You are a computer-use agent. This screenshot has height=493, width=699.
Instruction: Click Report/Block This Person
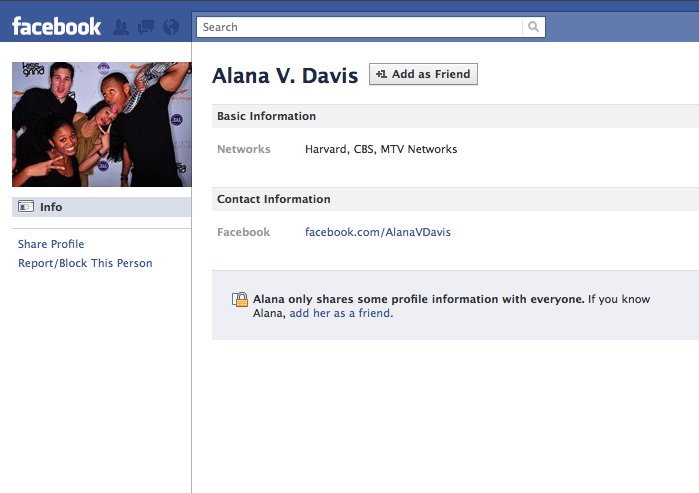coord(85,263)
